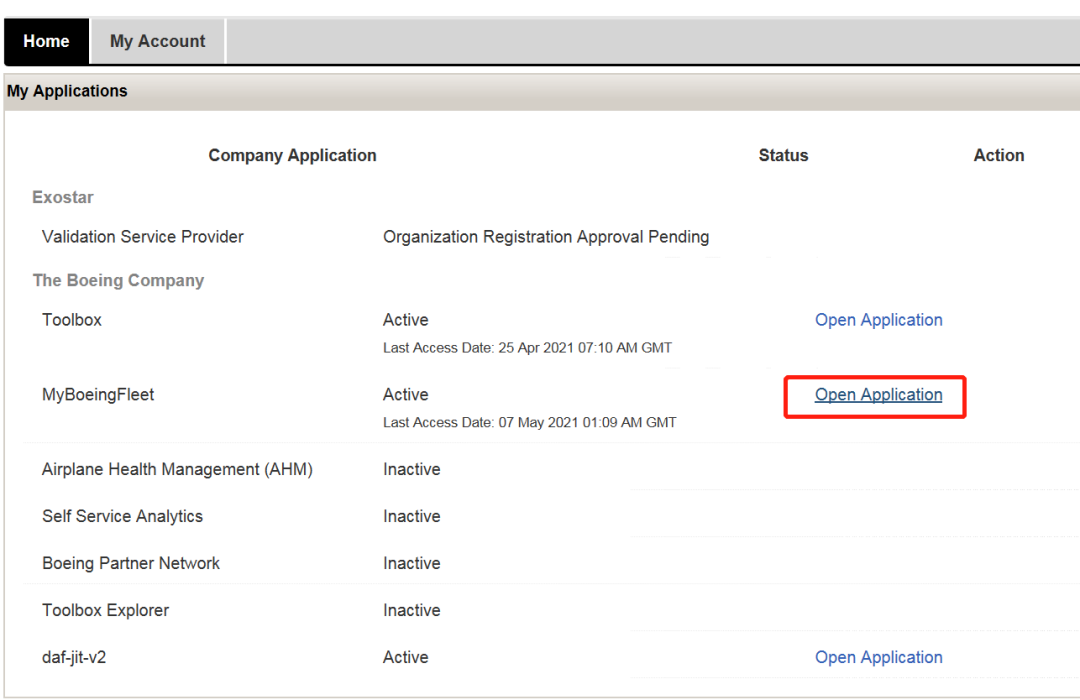Select the Toolbox Explorer entry
The width and height of the screenshot is (1080, 700).
point(105,610)
